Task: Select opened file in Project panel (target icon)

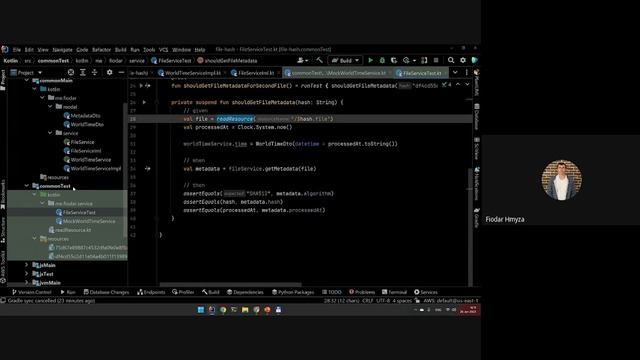Action: point(71,72)
